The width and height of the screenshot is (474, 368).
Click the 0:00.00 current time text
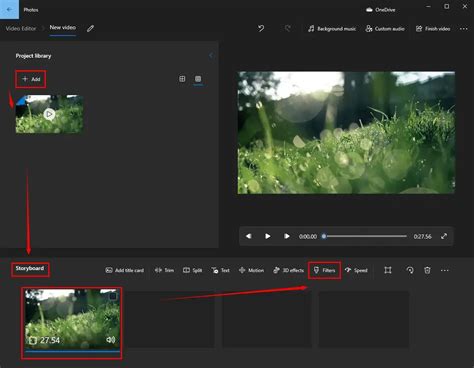pyautogui.click(x=308, y=236)
